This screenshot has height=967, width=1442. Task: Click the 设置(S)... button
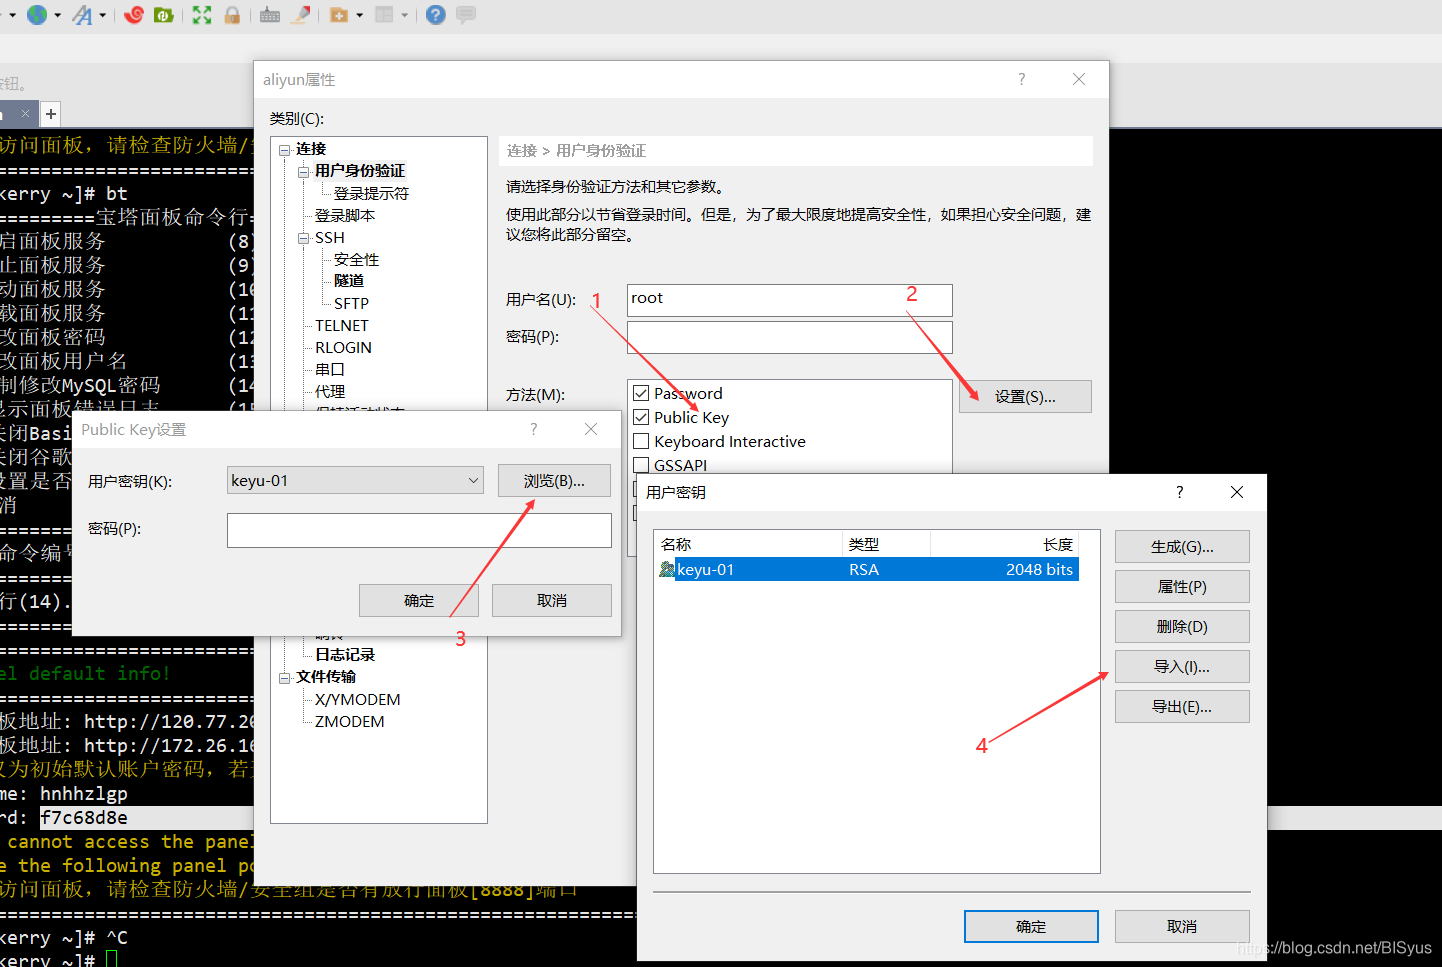[1025, 396]
